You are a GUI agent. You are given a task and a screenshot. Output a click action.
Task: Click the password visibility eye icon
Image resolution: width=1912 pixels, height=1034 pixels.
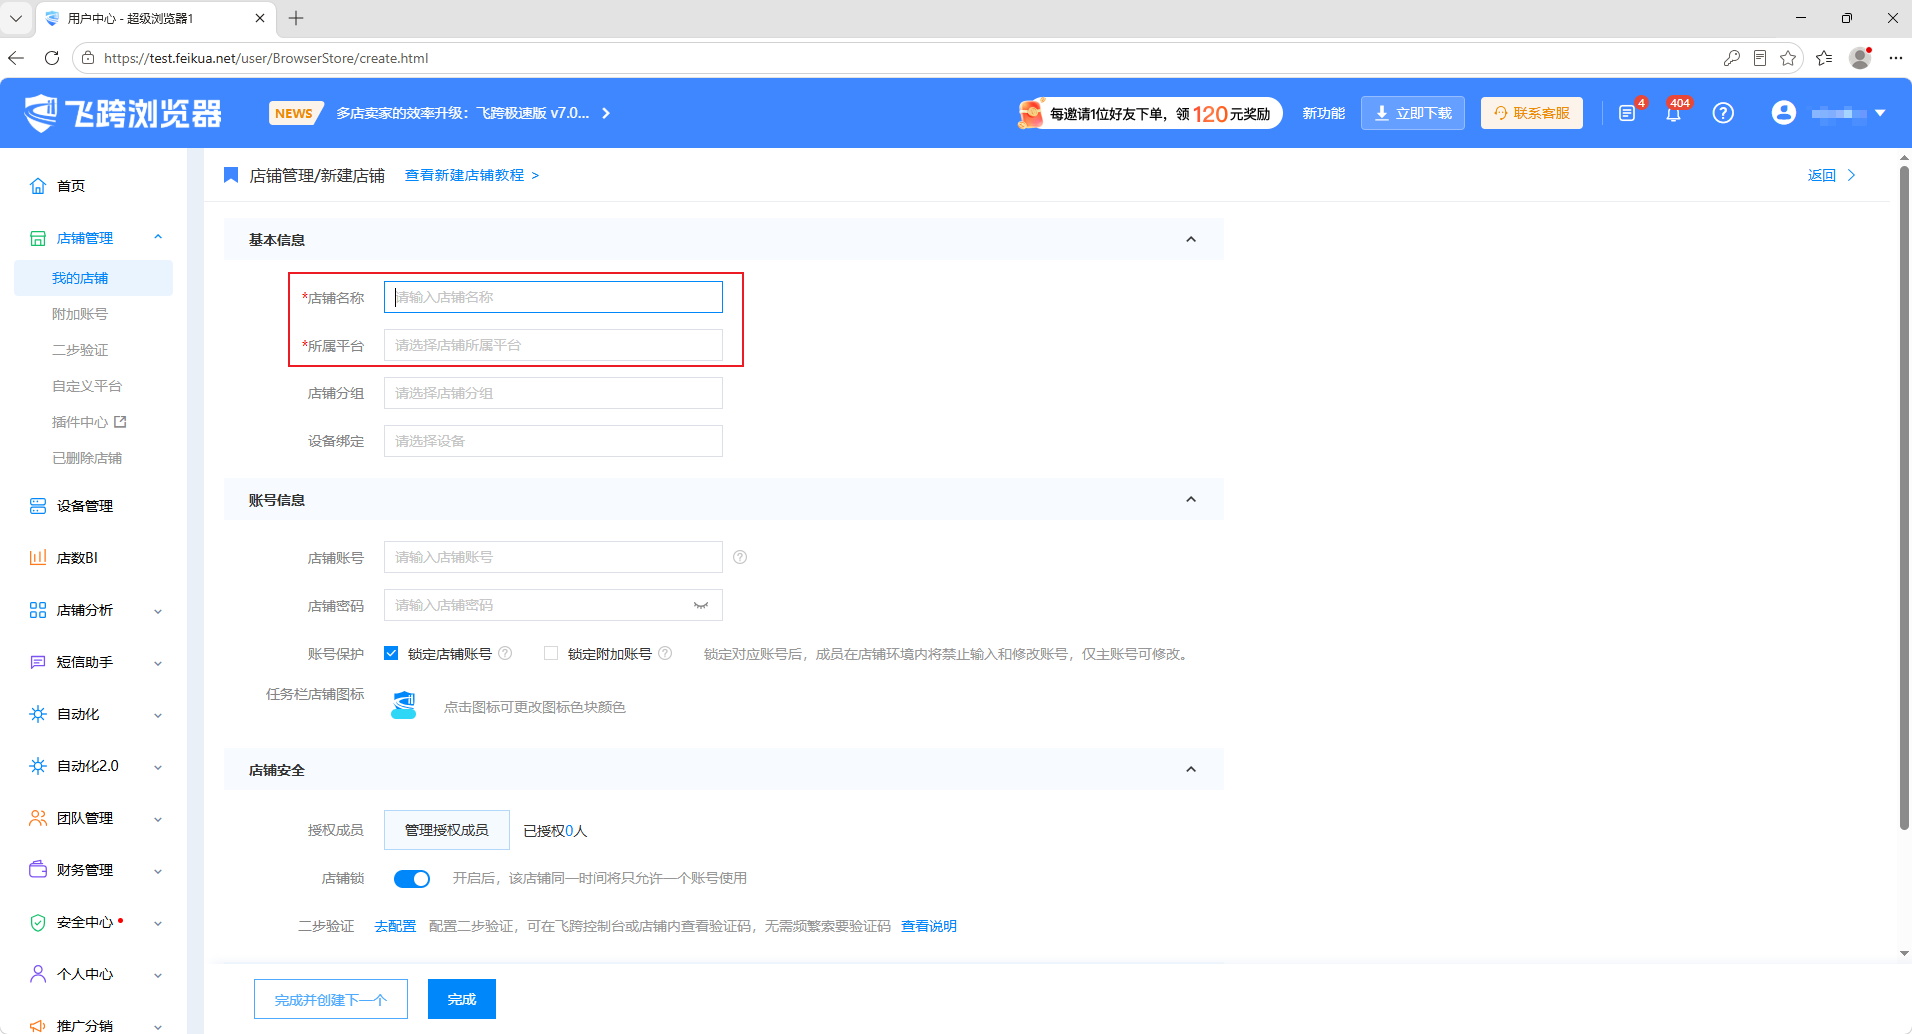[x=701, y=605]
